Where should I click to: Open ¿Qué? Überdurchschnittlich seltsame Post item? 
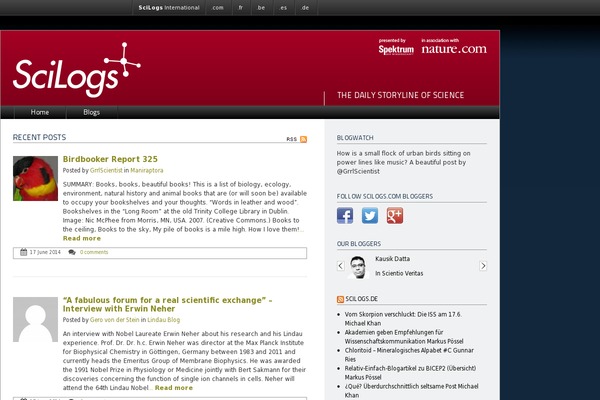(411, 390)
